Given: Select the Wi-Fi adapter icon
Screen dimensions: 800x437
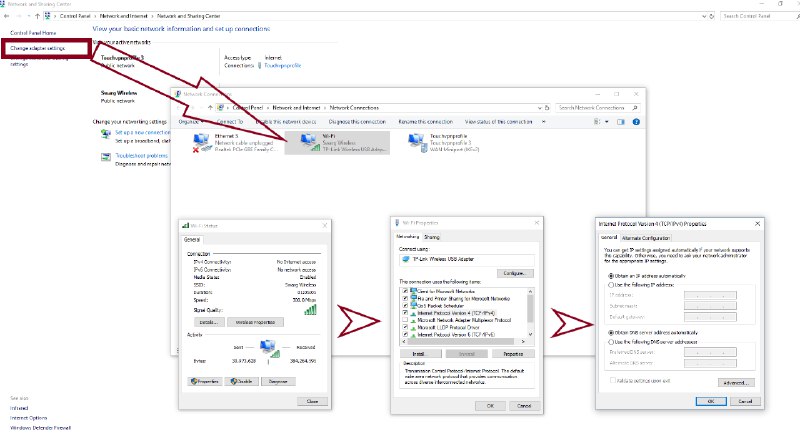Looking at the screenshot, I should pos(300,141).
